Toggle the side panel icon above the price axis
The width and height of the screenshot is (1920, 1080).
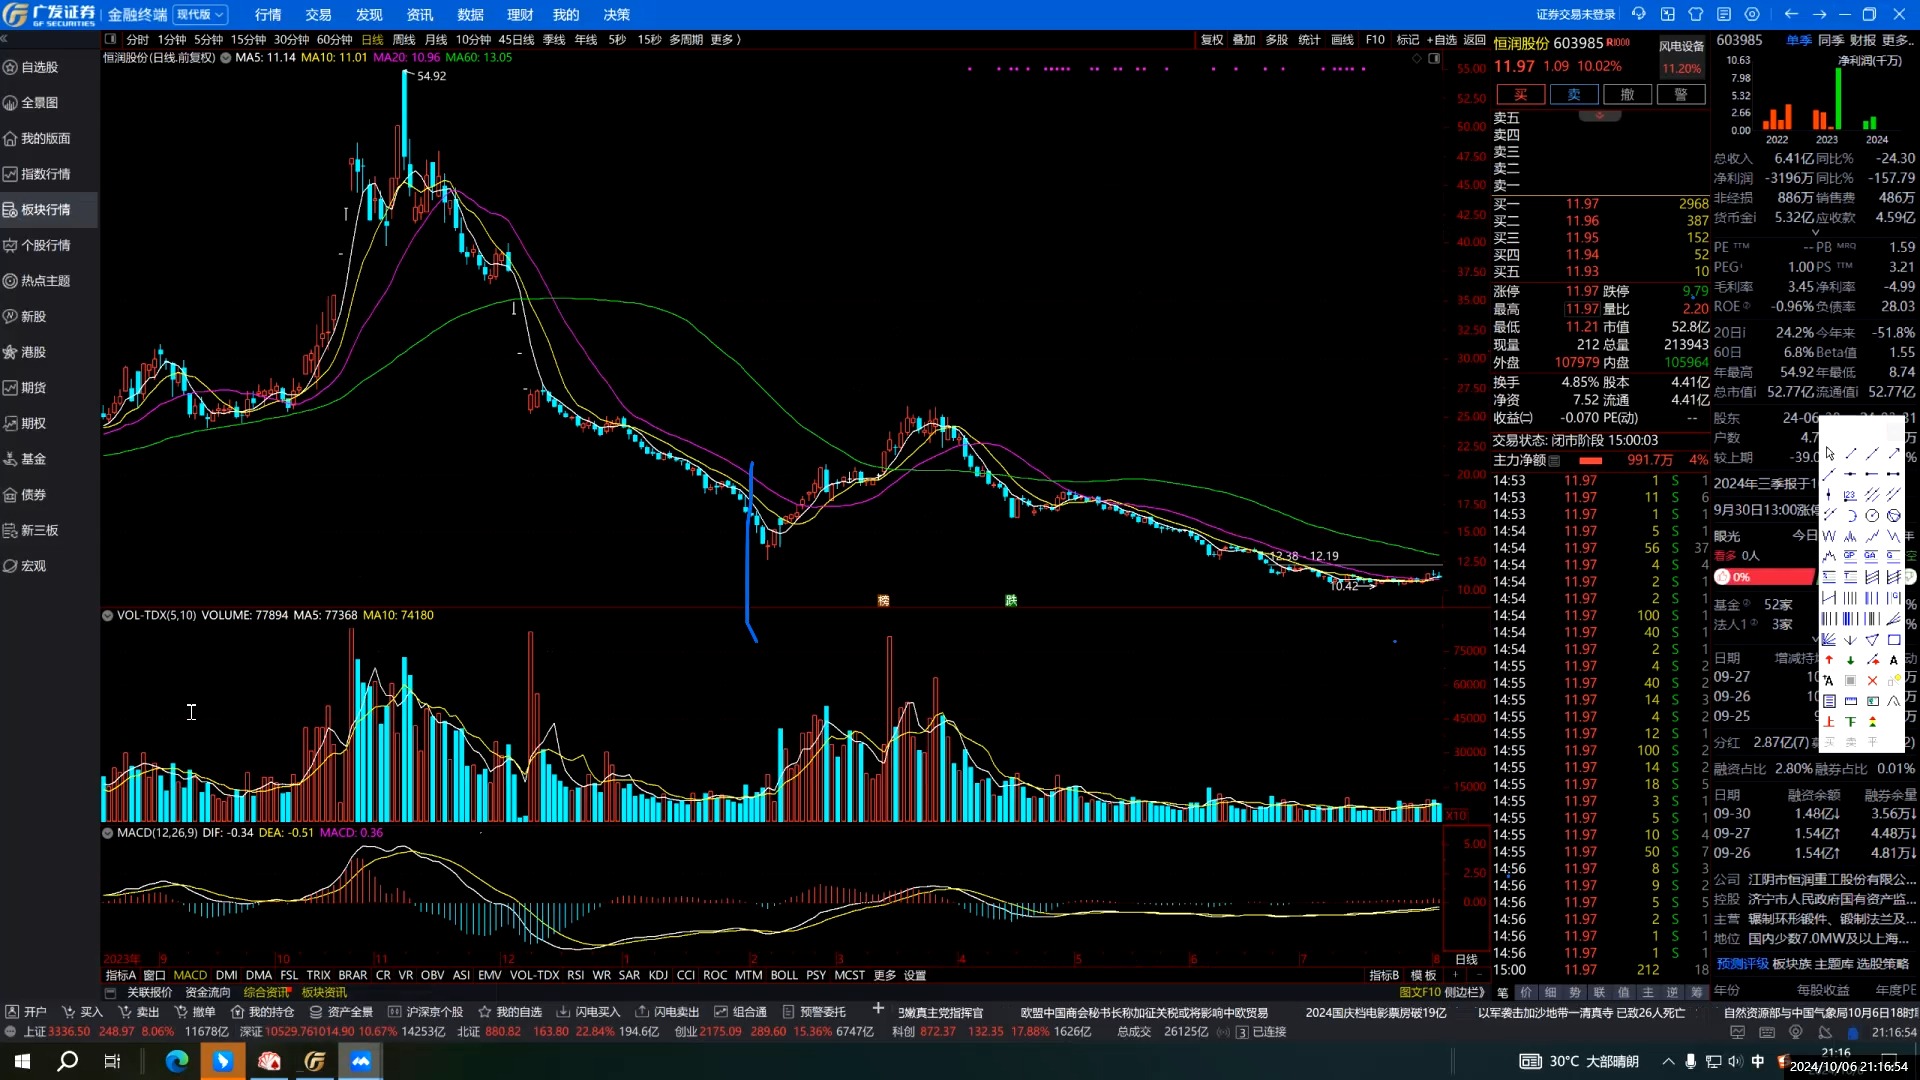point(1434,58)
